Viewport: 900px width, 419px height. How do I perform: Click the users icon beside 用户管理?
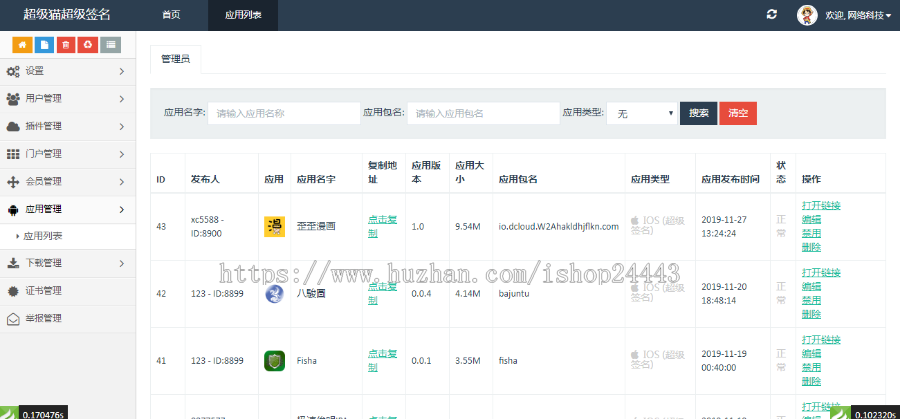click(x=13, y=99)
